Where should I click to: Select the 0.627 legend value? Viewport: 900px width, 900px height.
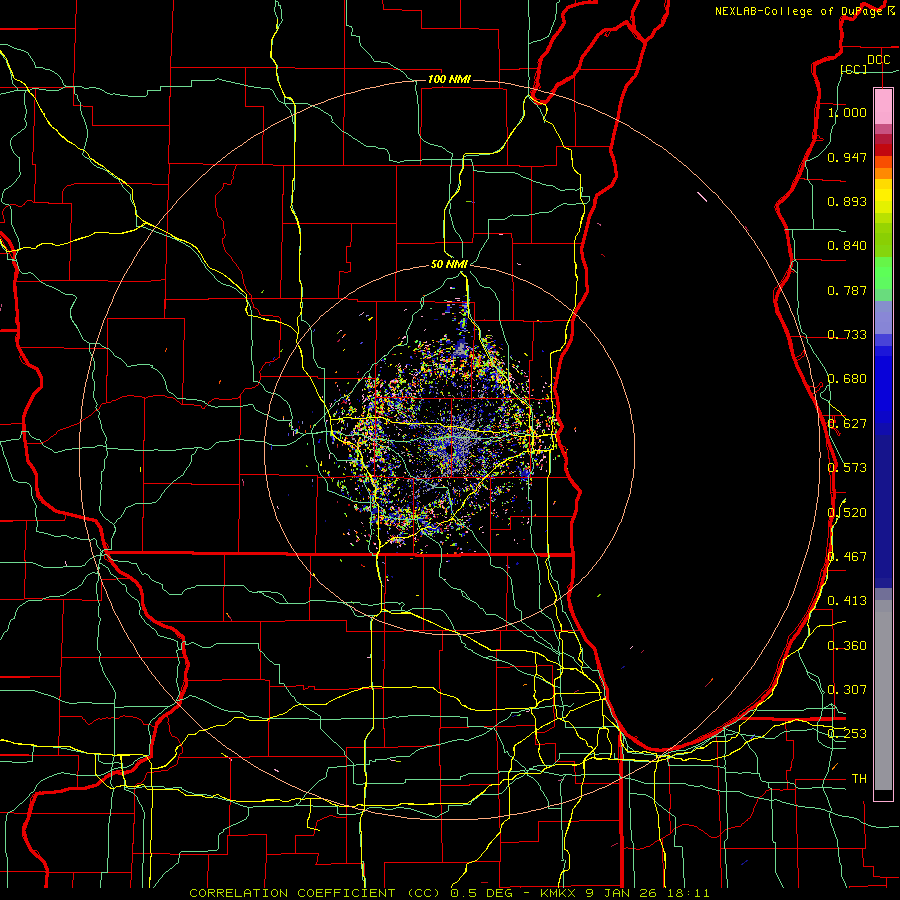coord(847,424)
